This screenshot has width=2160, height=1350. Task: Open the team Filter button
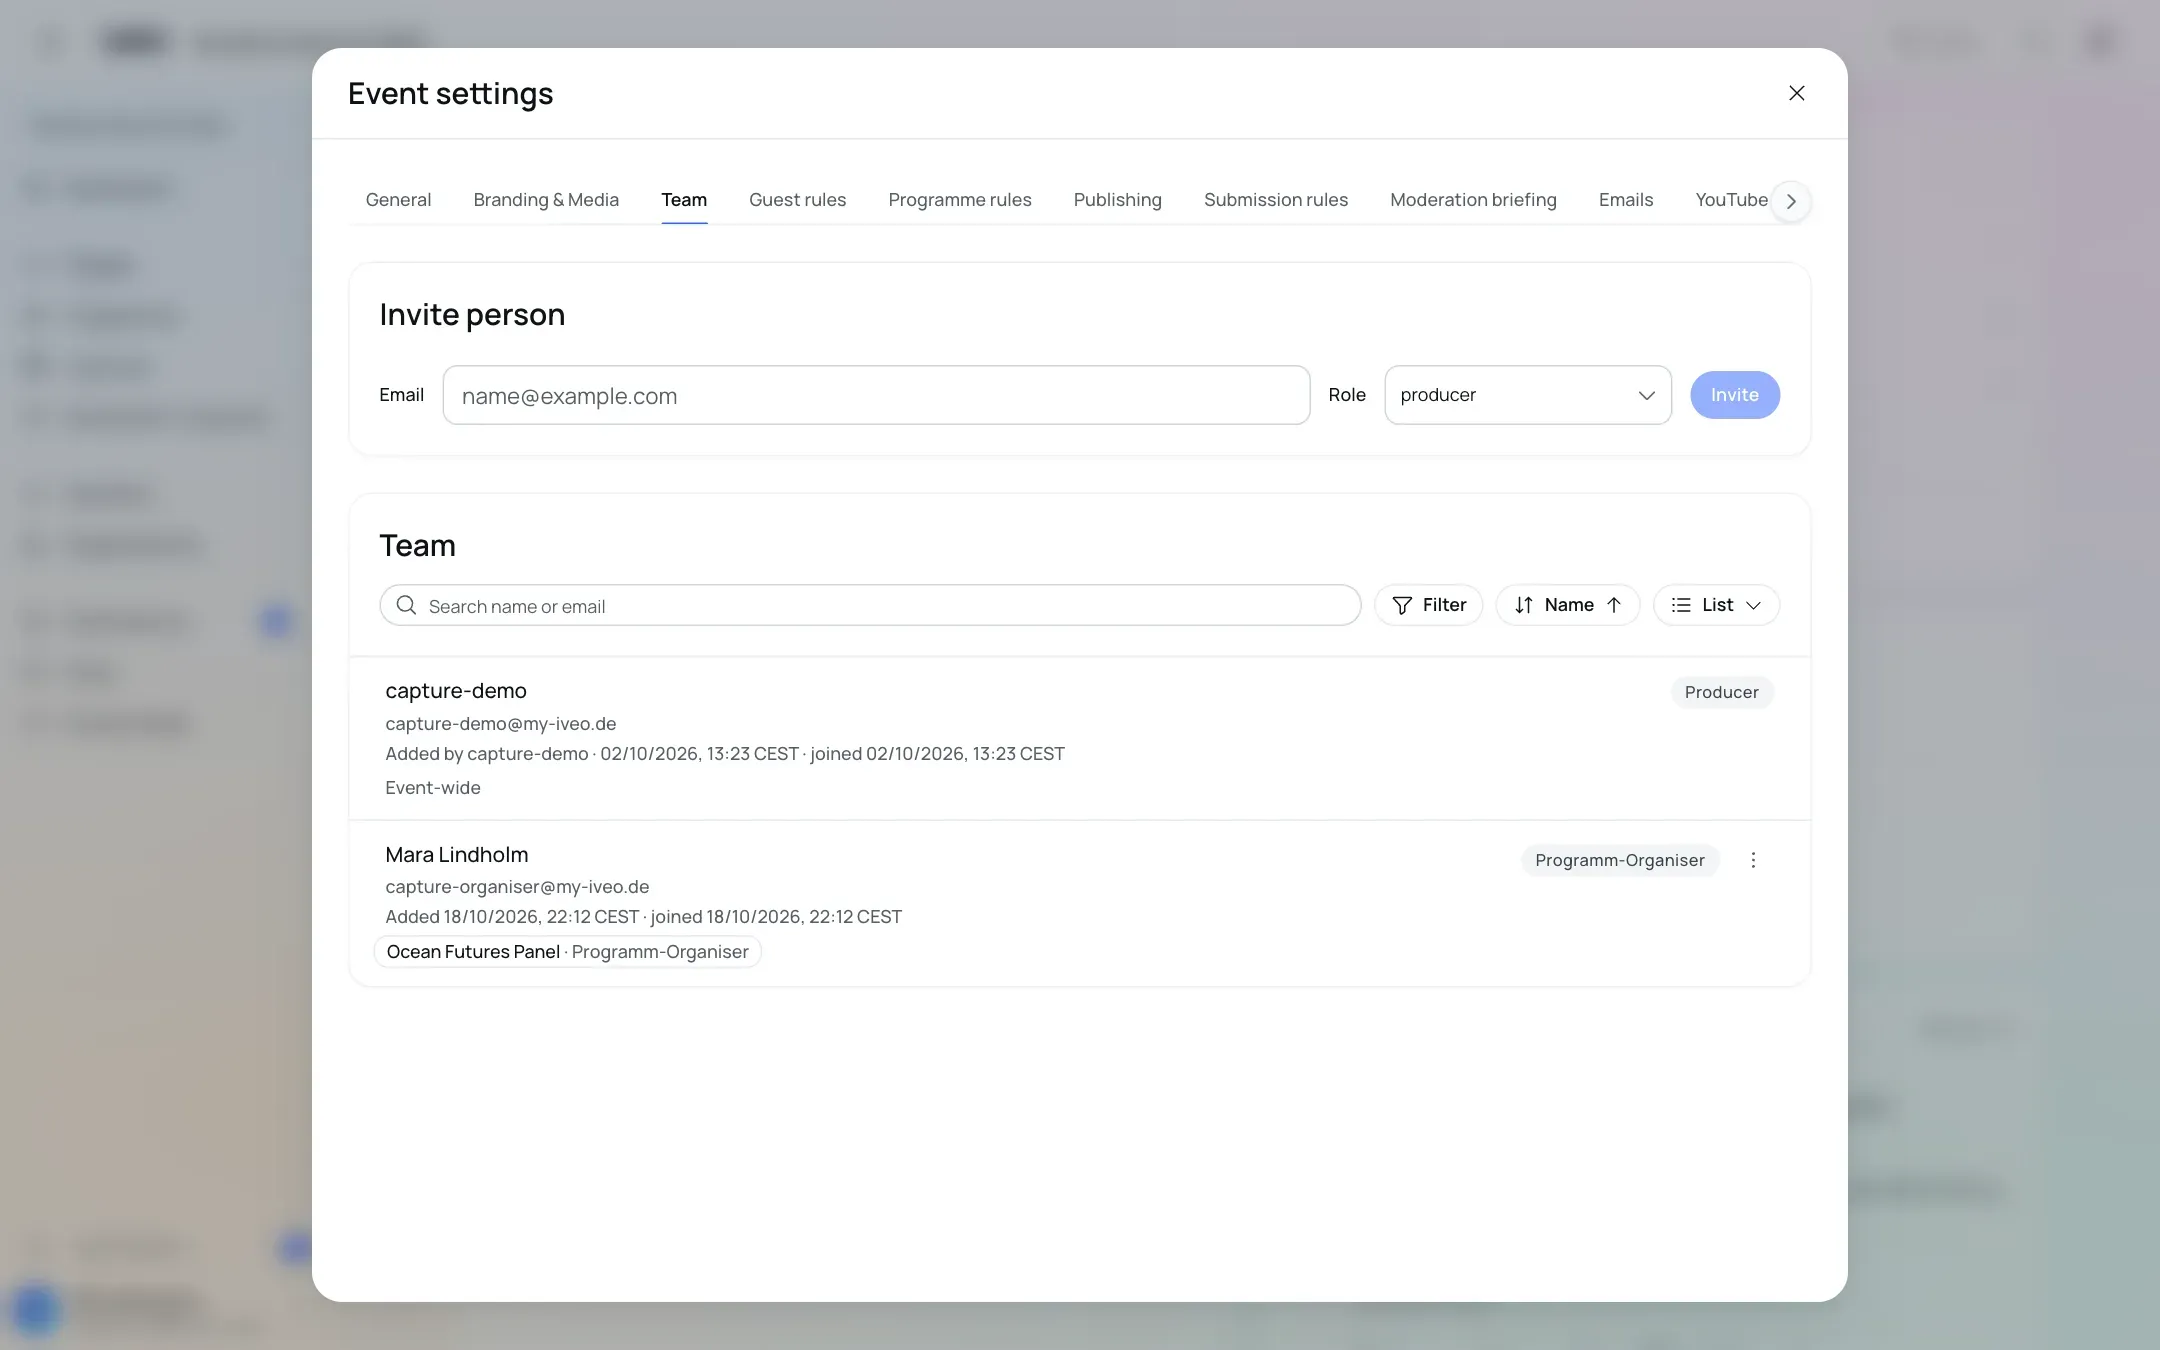[x=1428, y=605]
